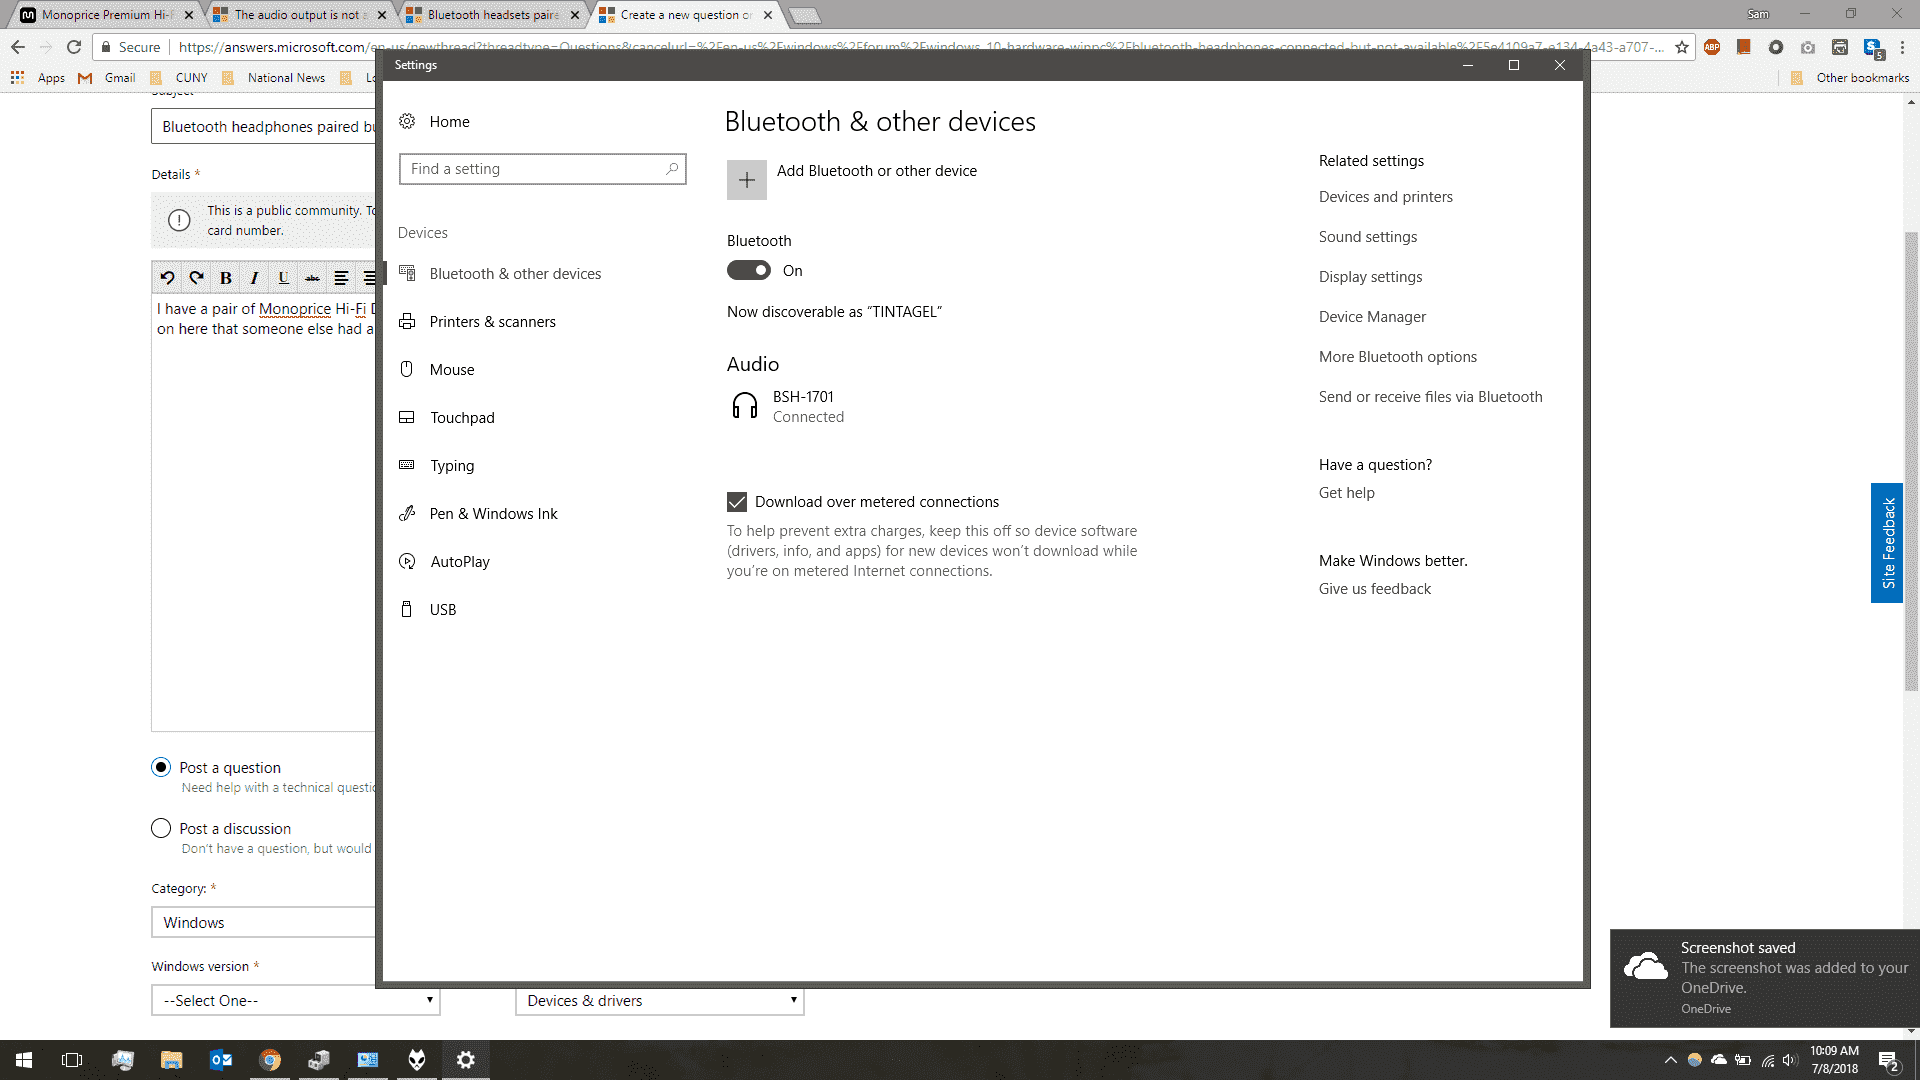Click Give us feedback link

[x=1374, y=589]
